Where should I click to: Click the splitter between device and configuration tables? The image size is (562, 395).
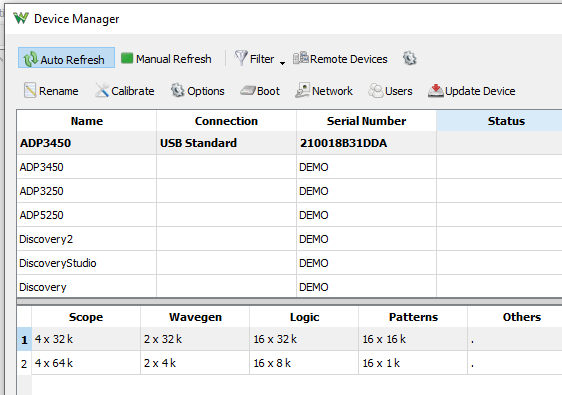289,301
